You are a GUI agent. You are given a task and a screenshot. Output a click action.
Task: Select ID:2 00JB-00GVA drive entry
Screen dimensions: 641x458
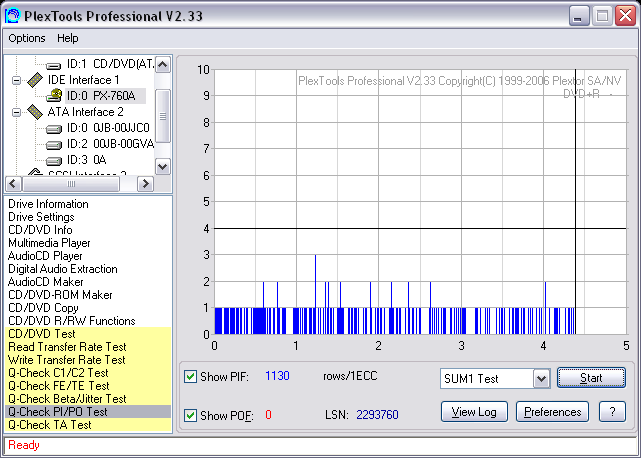pyautogui.click(x=110, y=144)
